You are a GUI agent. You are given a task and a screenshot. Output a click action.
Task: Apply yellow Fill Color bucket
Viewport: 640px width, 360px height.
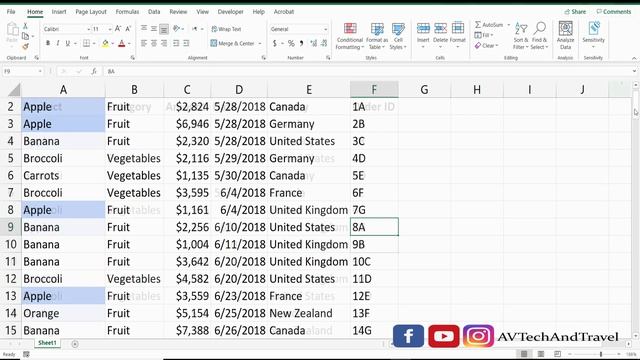point(105,43)
